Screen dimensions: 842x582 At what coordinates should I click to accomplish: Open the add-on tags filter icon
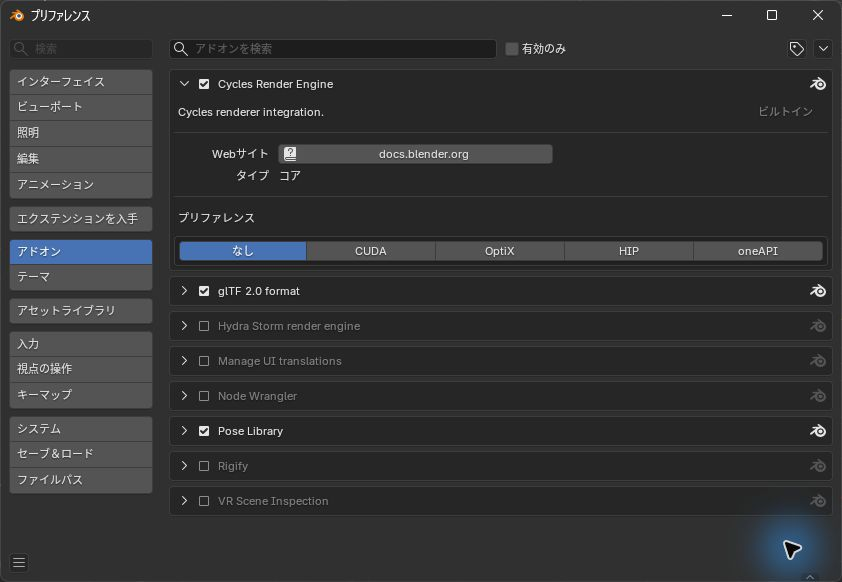pyautogui.click(x=796, y=49)
